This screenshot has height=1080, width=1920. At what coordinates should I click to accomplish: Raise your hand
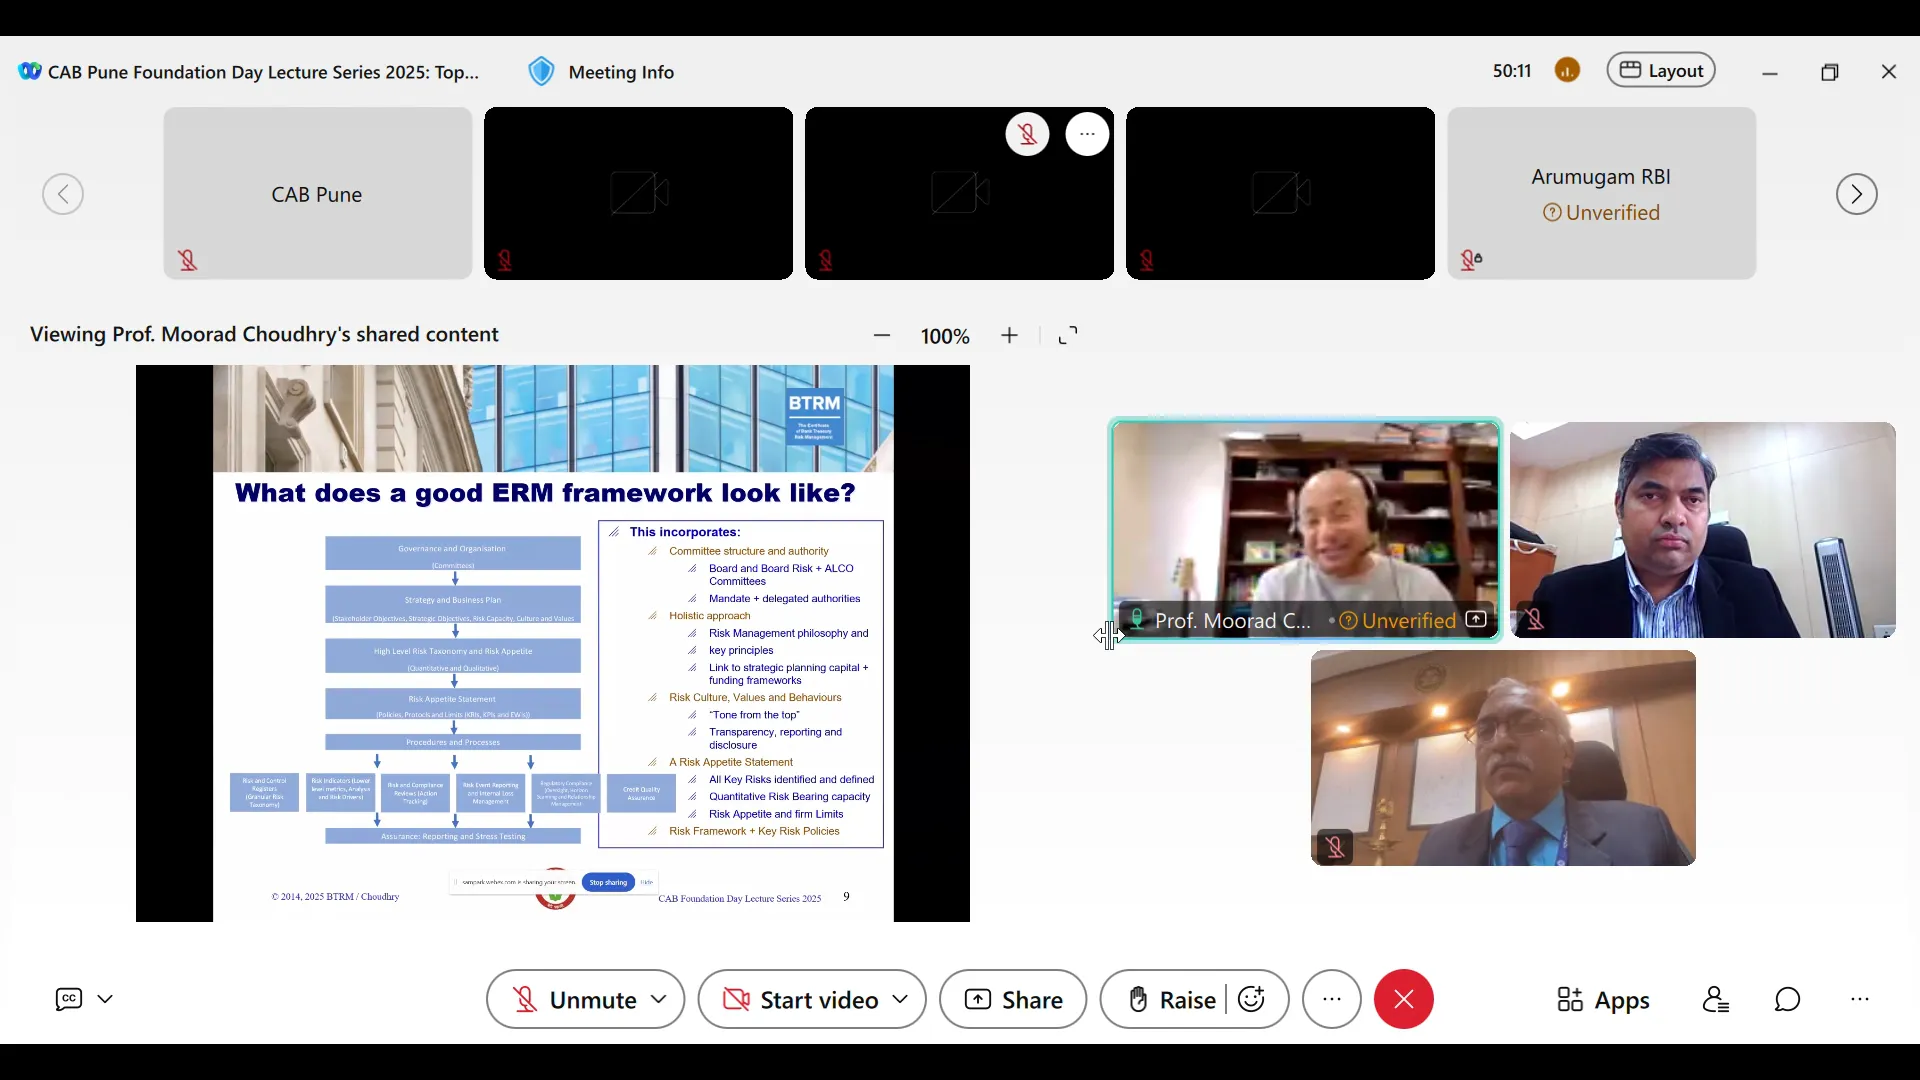(1170, 1000)
